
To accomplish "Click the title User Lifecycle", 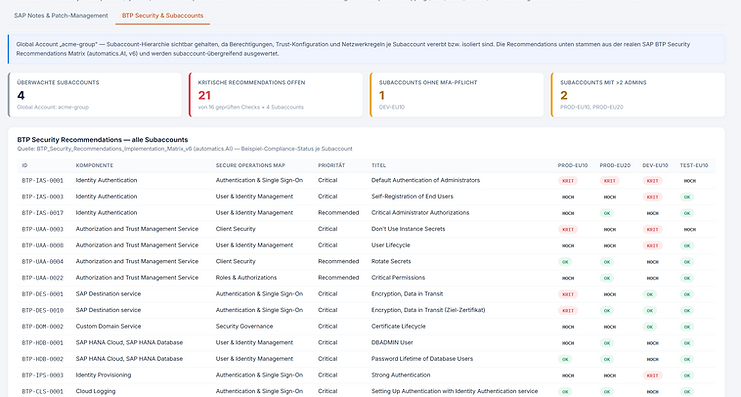I will pyautogui.click(x=391, y=245).
